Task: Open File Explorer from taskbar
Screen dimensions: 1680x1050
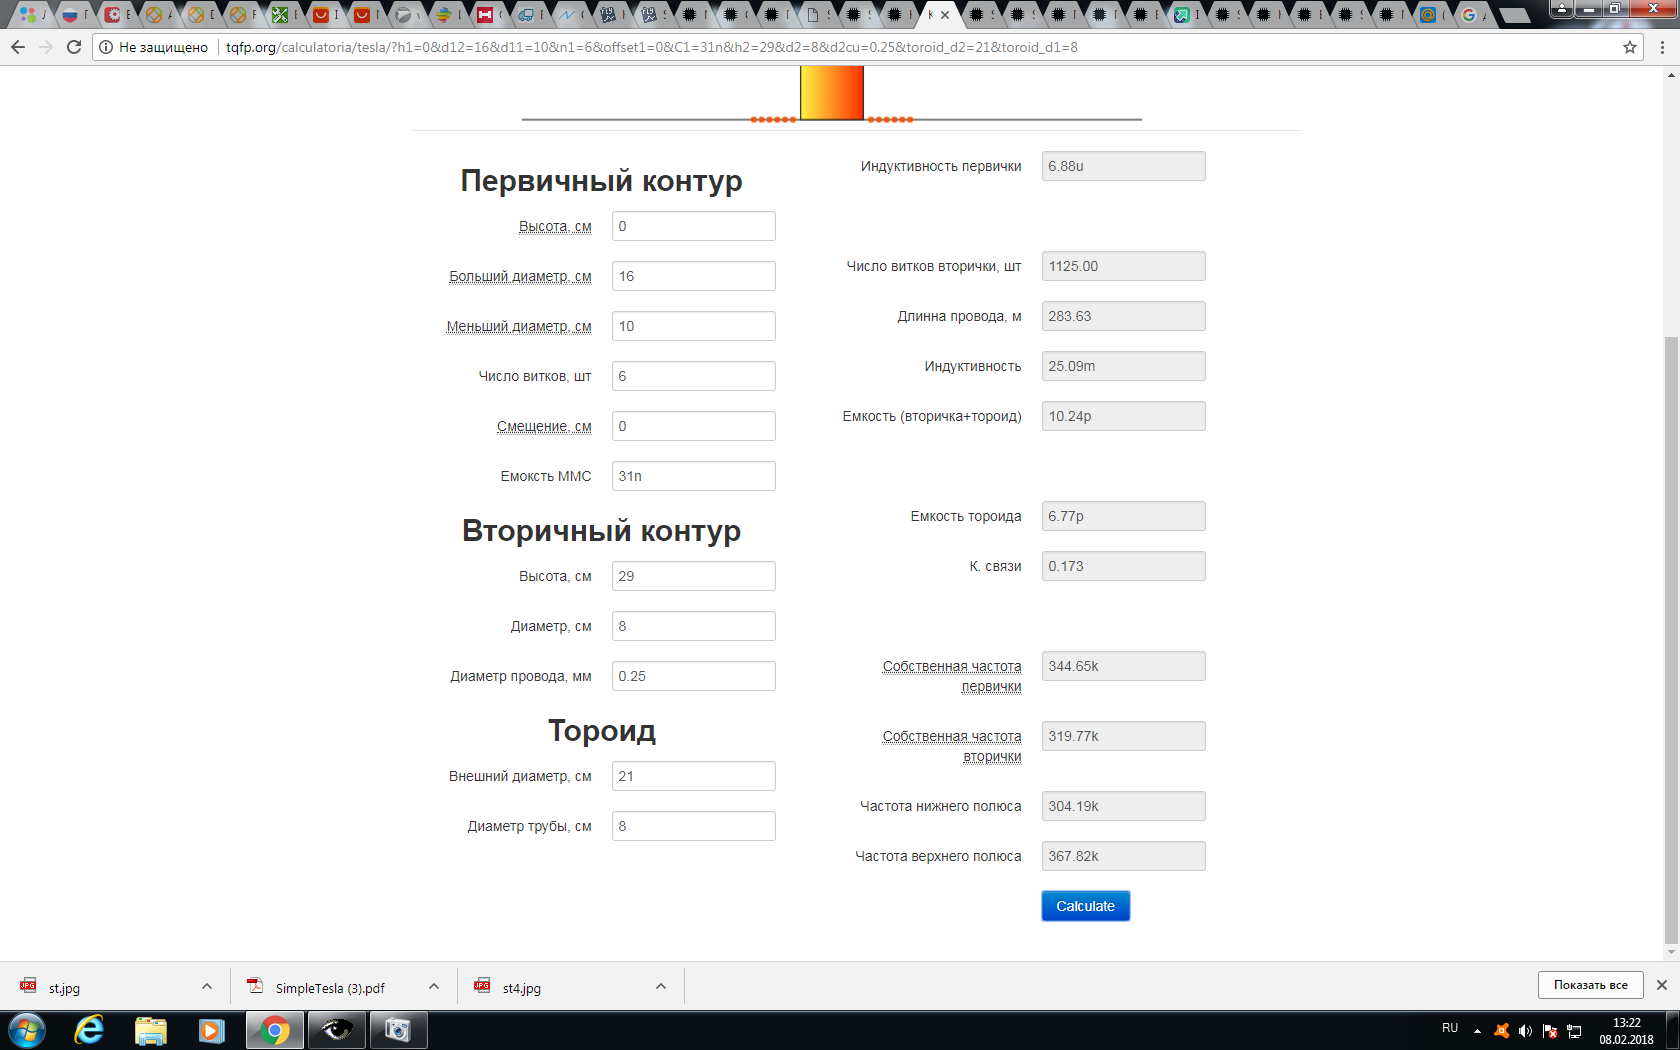Action: pyautogui.click(x=150, y=1030)
